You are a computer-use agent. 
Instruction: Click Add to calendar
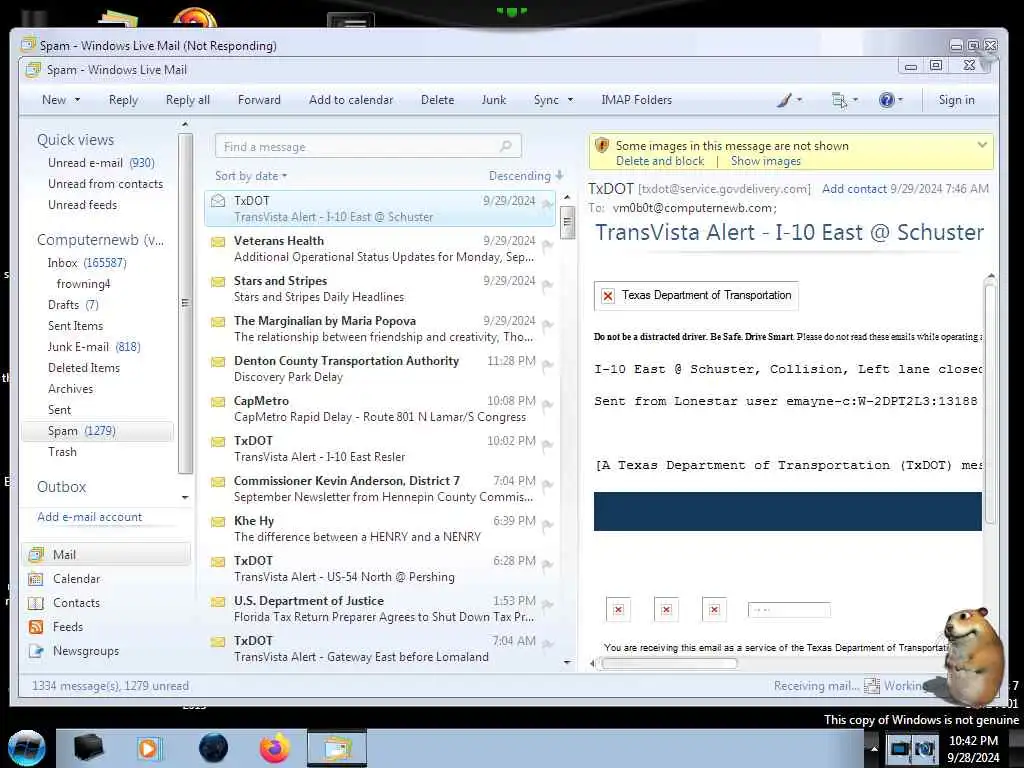pos(351,100)
